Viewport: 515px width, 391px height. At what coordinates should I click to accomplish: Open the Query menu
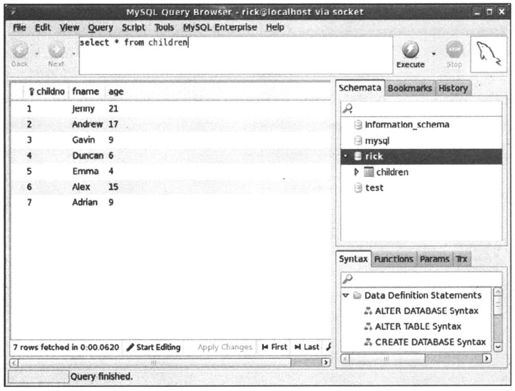pos(100,28)
